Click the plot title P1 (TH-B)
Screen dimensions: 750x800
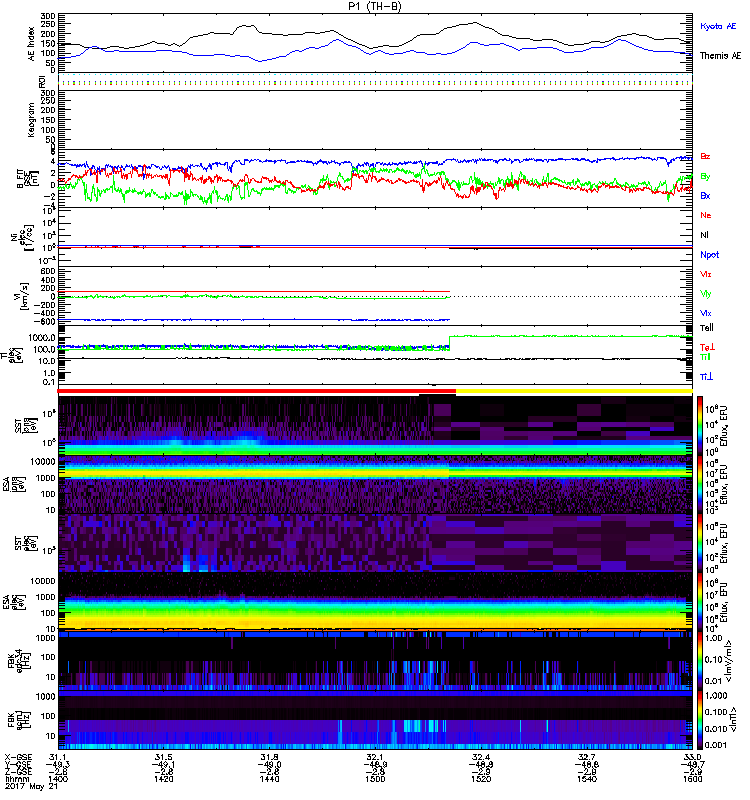[374, 6]
